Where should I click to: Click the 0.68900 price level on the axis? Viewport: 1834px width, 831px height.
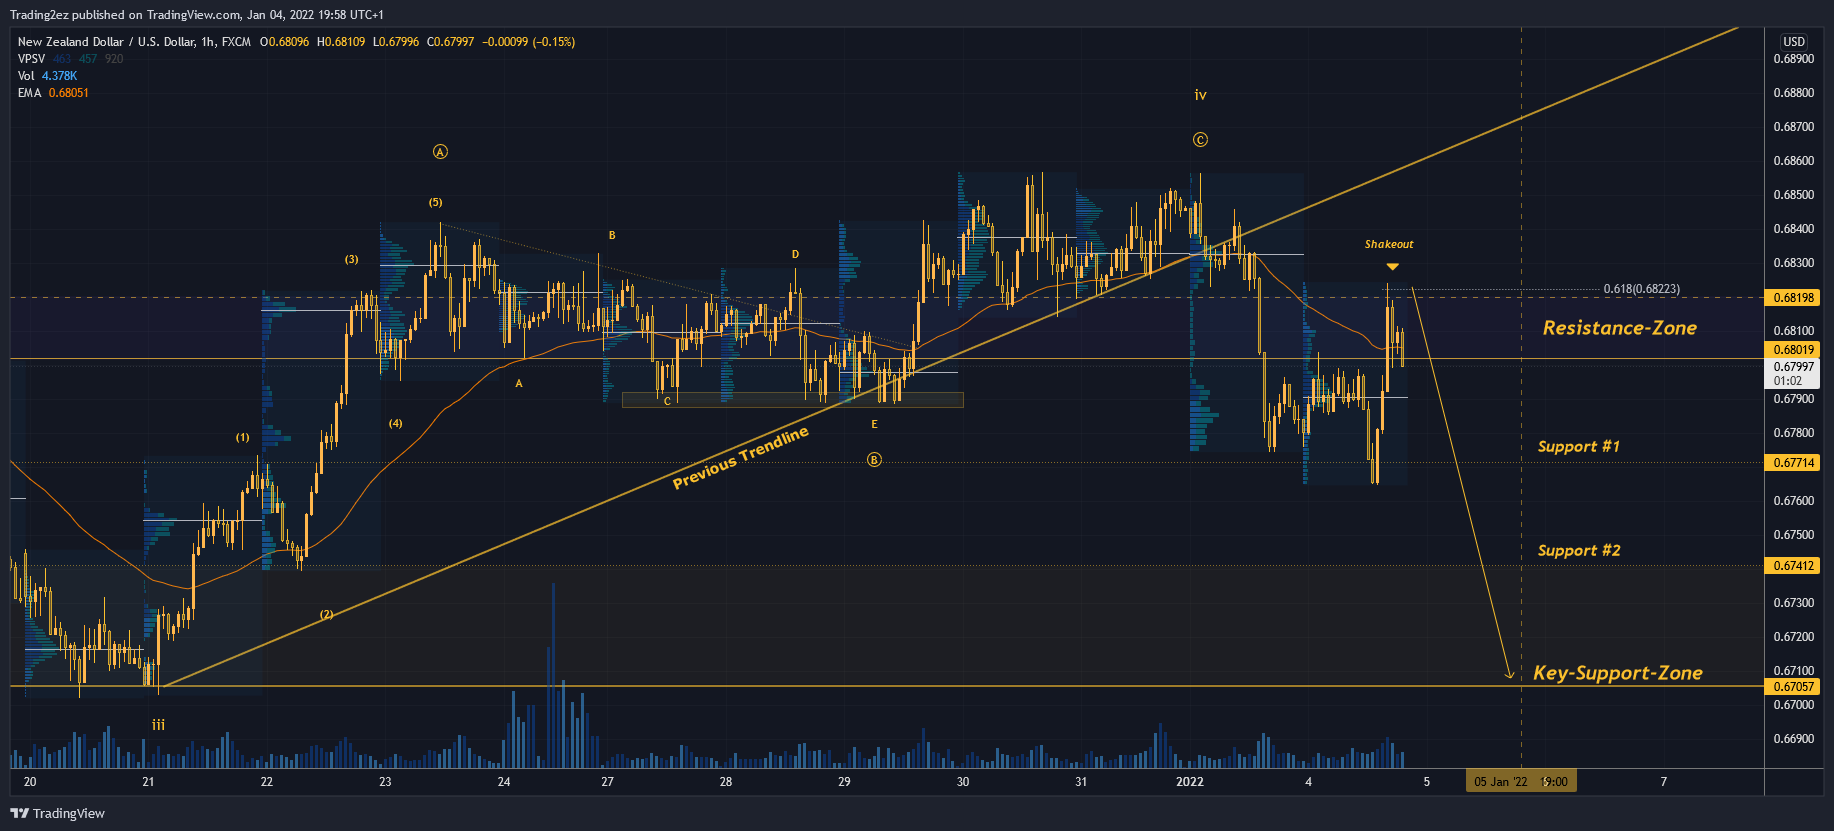(1793, 59)
